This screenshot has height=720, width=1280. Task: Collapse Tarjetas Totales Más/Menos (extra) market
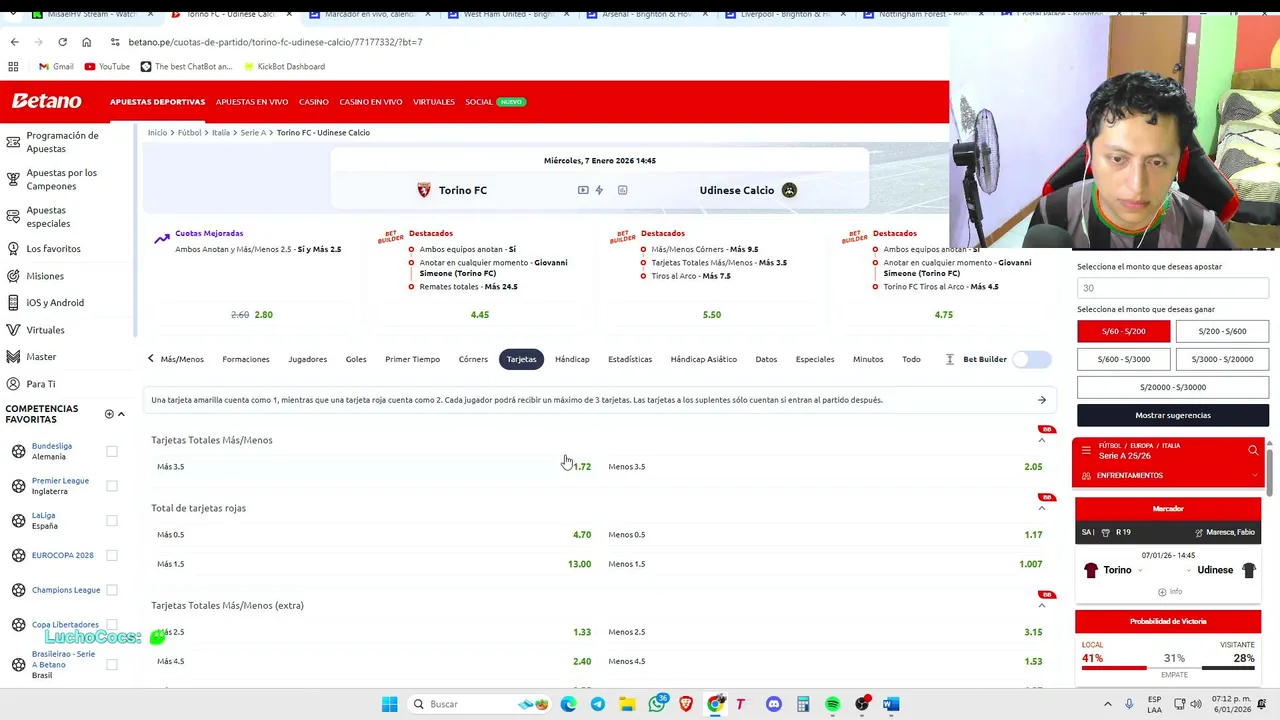coord(1041,605)
